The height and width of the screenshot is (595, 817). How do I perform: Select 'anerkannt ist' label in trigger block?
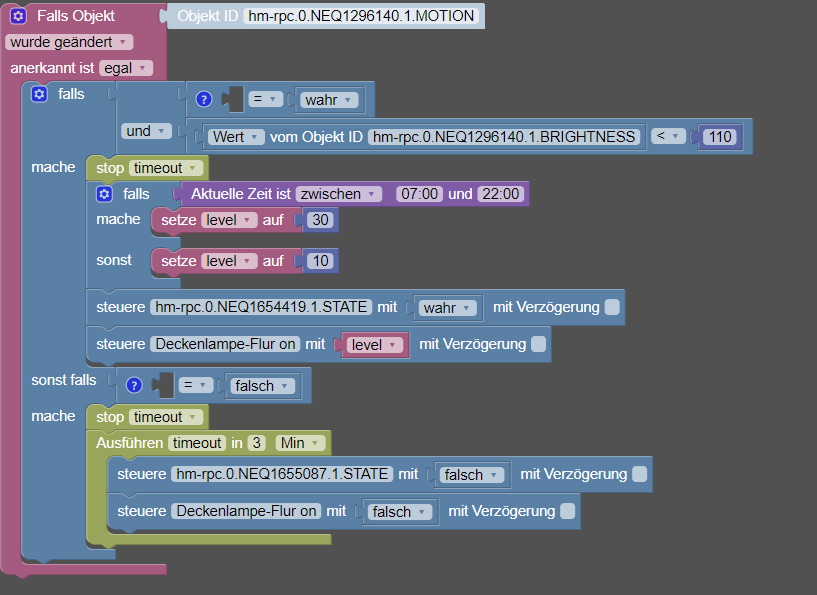tap(52, 68)
